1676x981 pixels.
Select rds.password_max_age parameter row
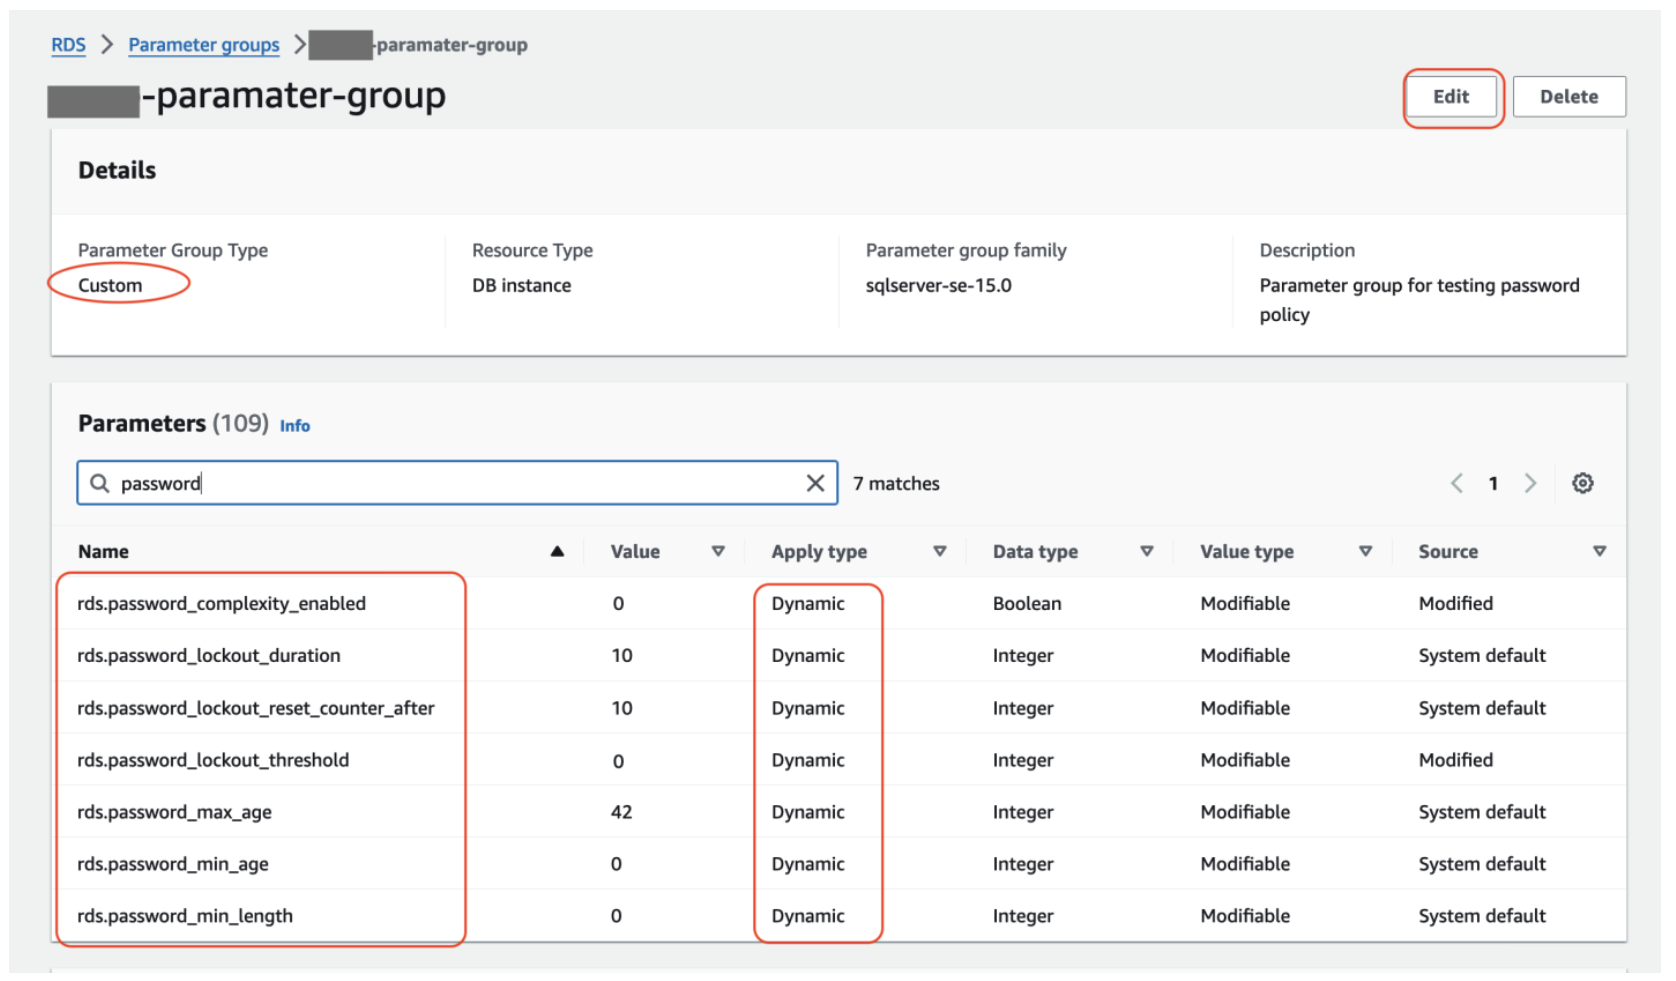(174, 812)
